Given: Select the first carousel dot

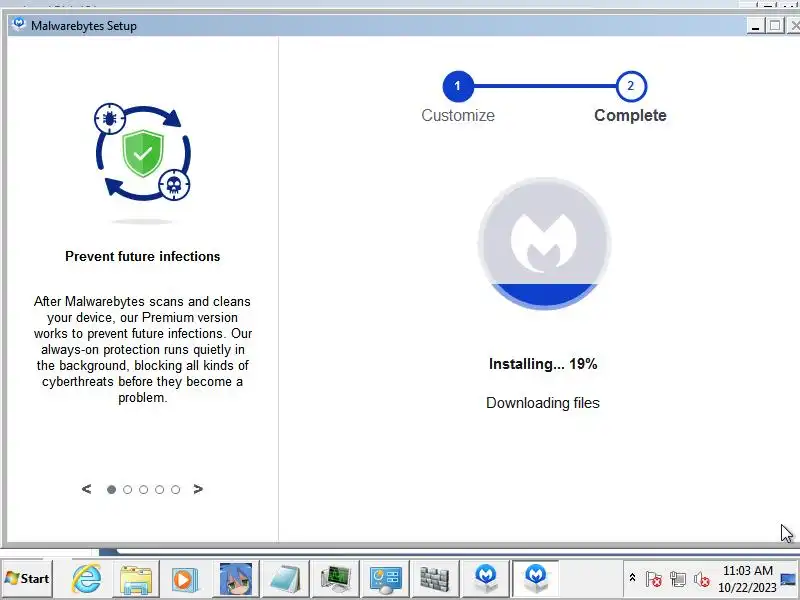Looking at the screenshot, I should [111, 489].
